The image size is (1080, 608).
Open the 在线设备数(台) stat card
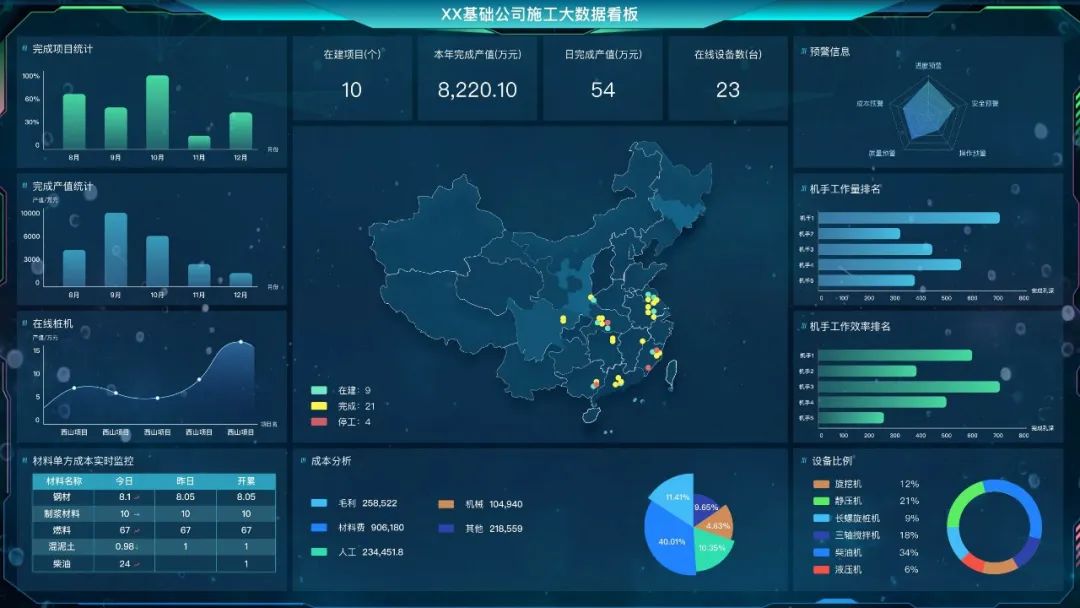coord(727,78)
